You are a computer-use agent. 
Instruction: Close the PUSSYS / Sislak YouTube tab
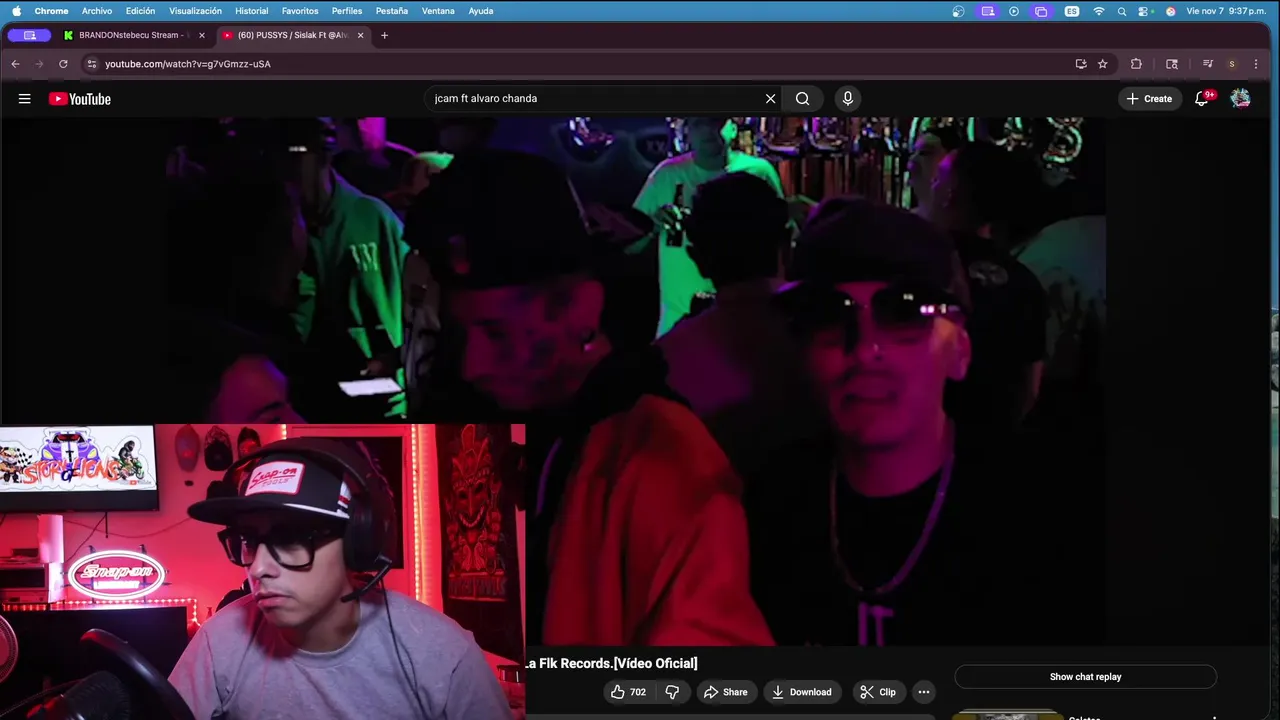361,35
